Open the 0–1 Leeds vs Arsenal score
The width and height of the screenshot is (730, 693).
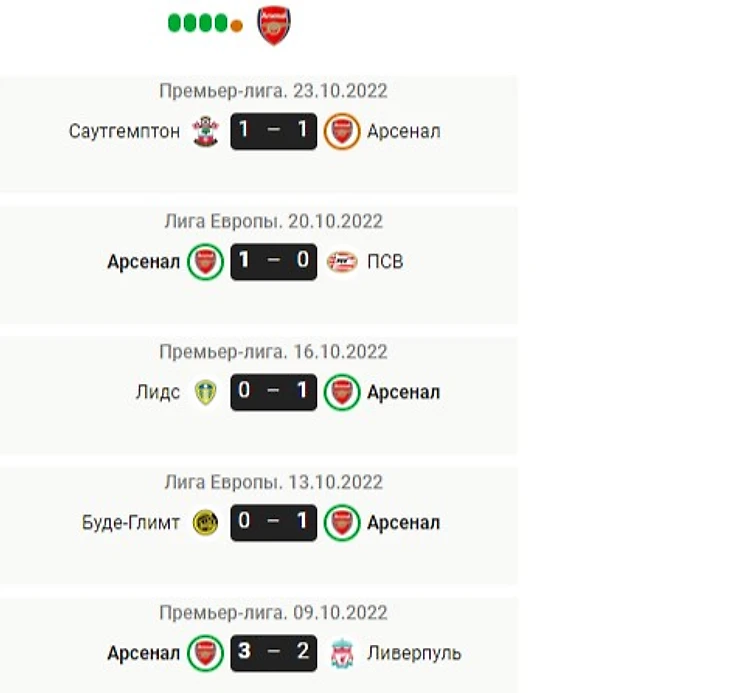coord(273,392)
